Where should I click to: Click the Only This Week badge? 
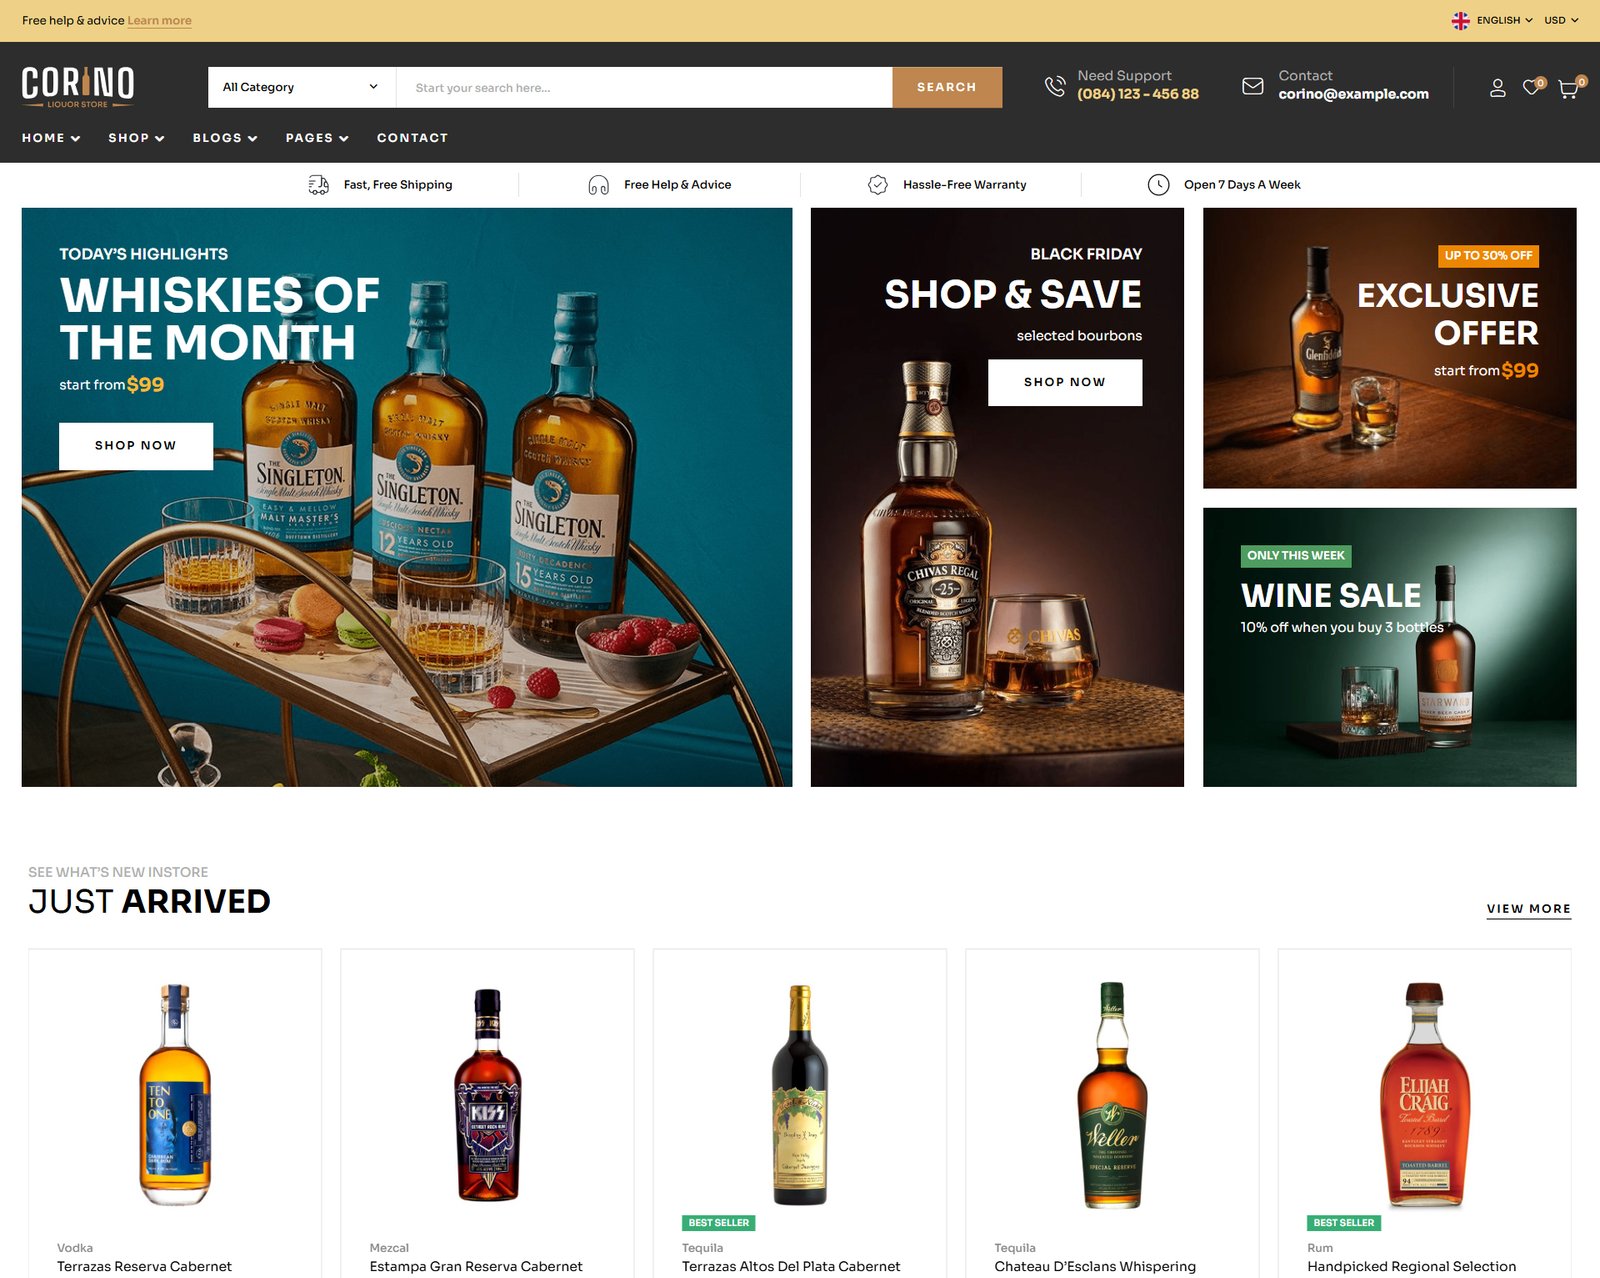[x=1296, y=556]
